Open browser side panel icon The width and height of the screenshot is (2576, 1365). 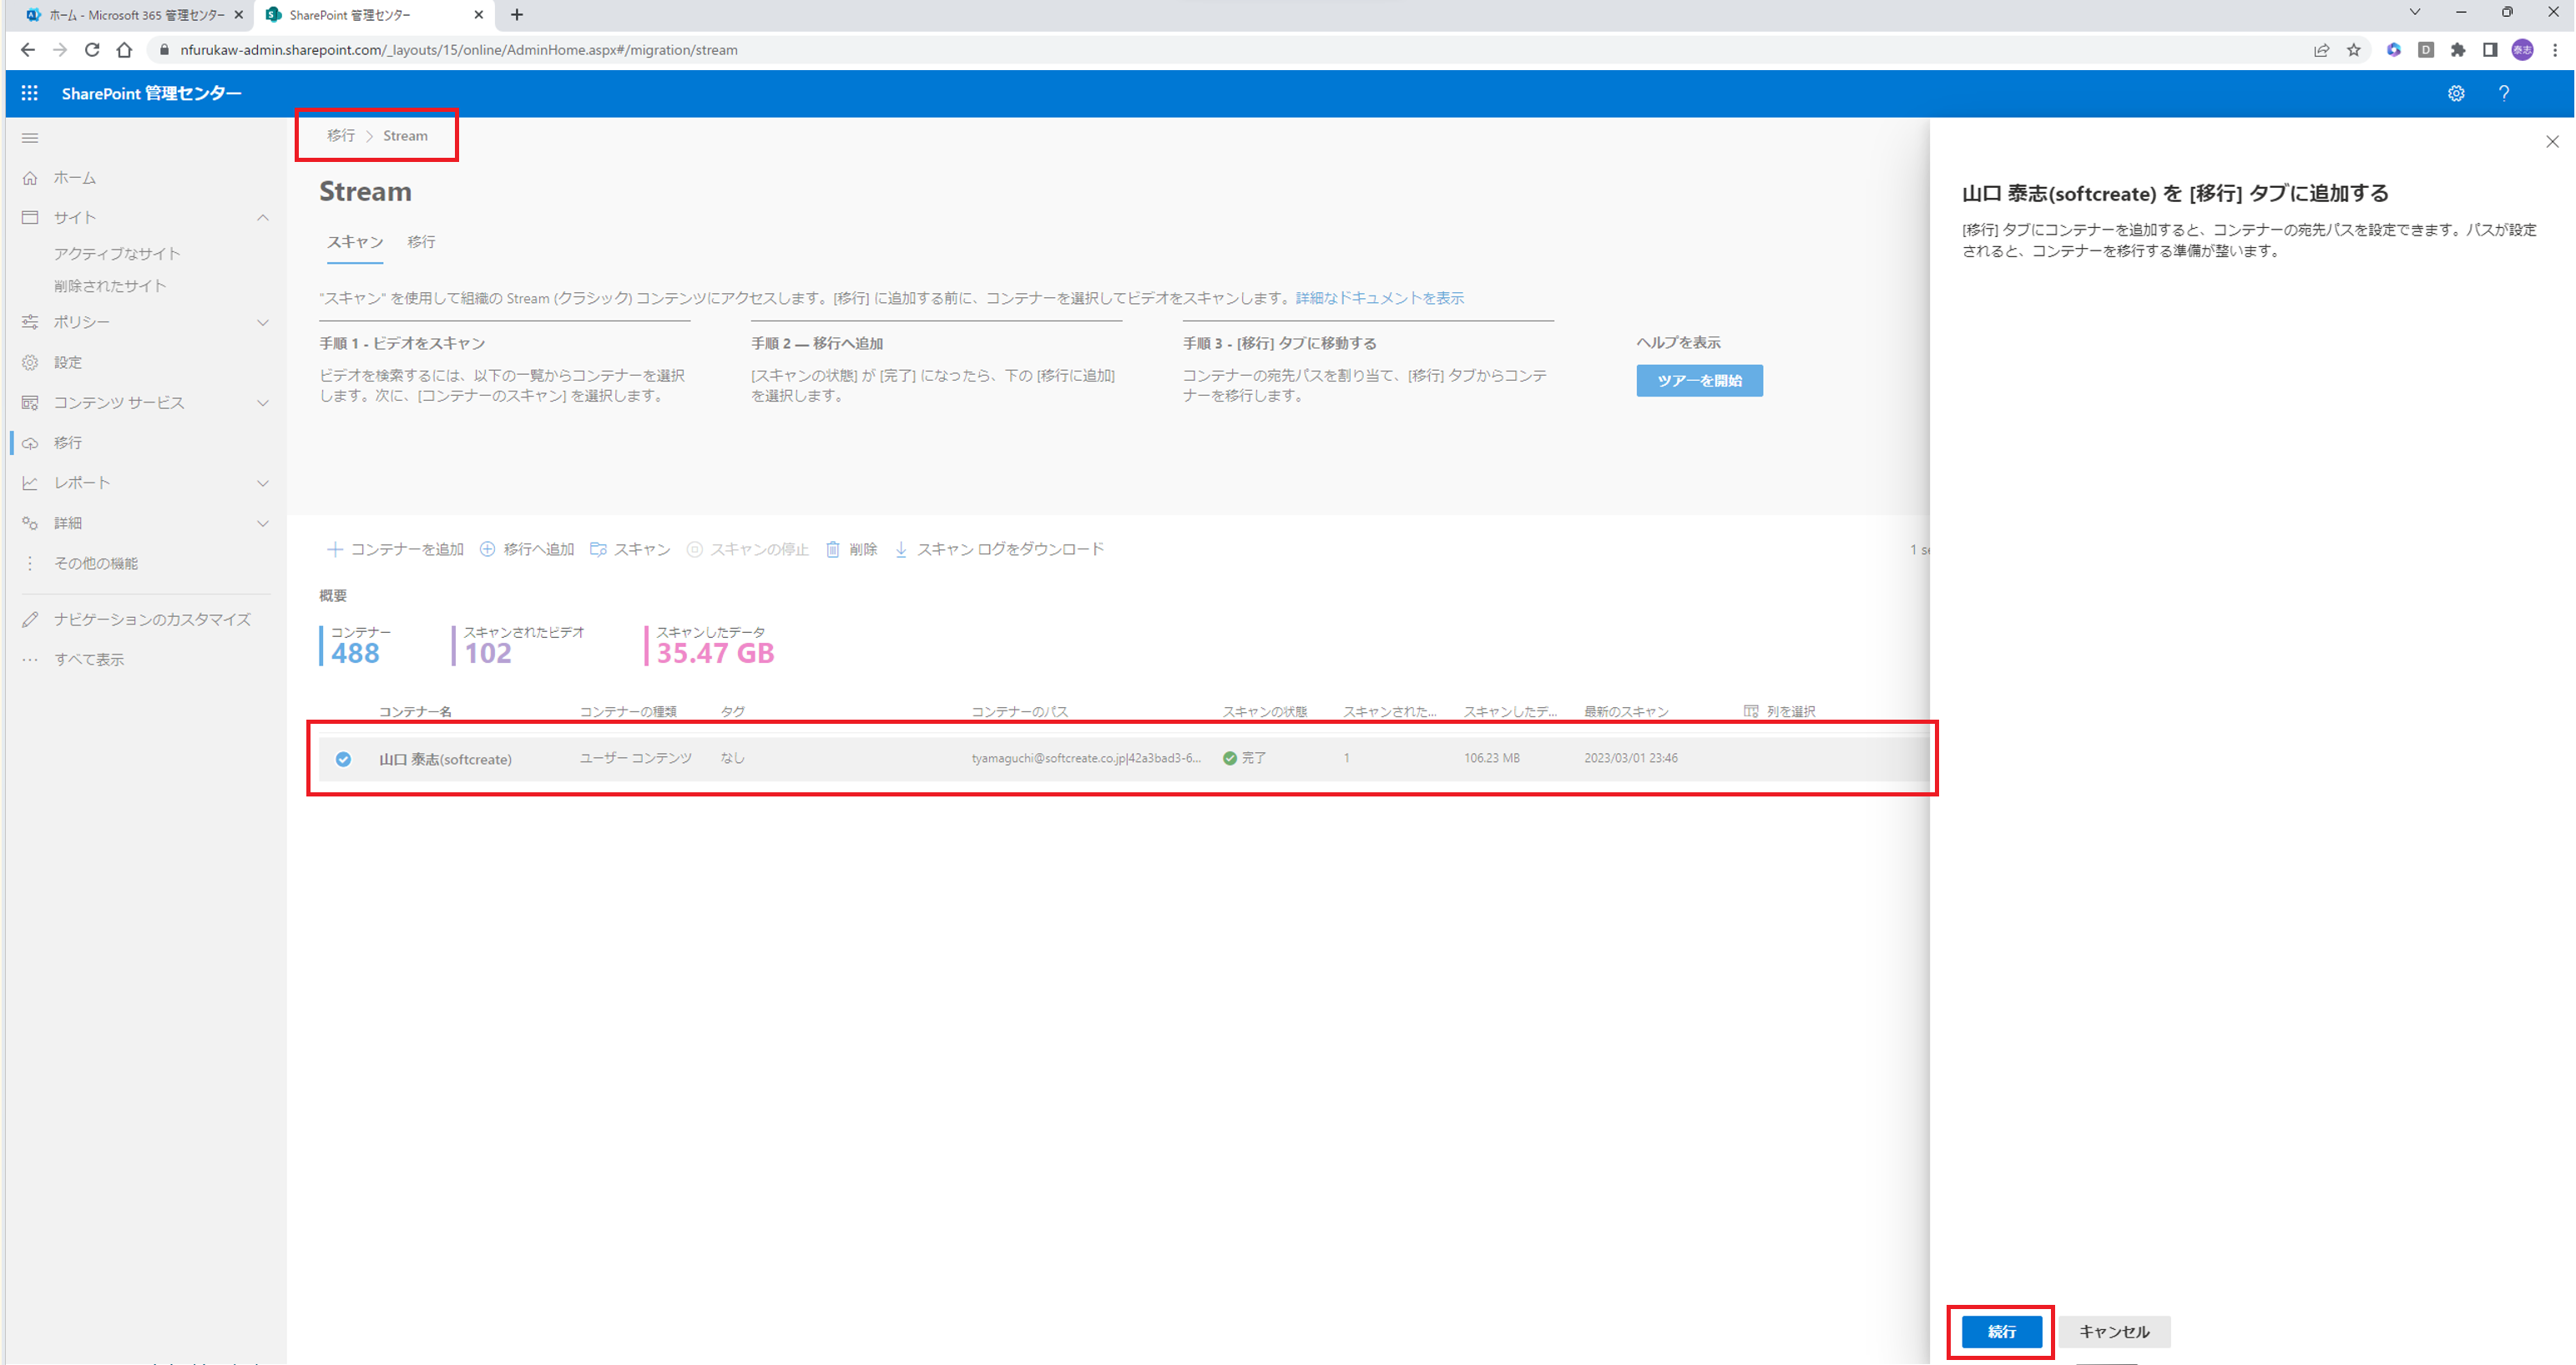tap(2490, 49)
